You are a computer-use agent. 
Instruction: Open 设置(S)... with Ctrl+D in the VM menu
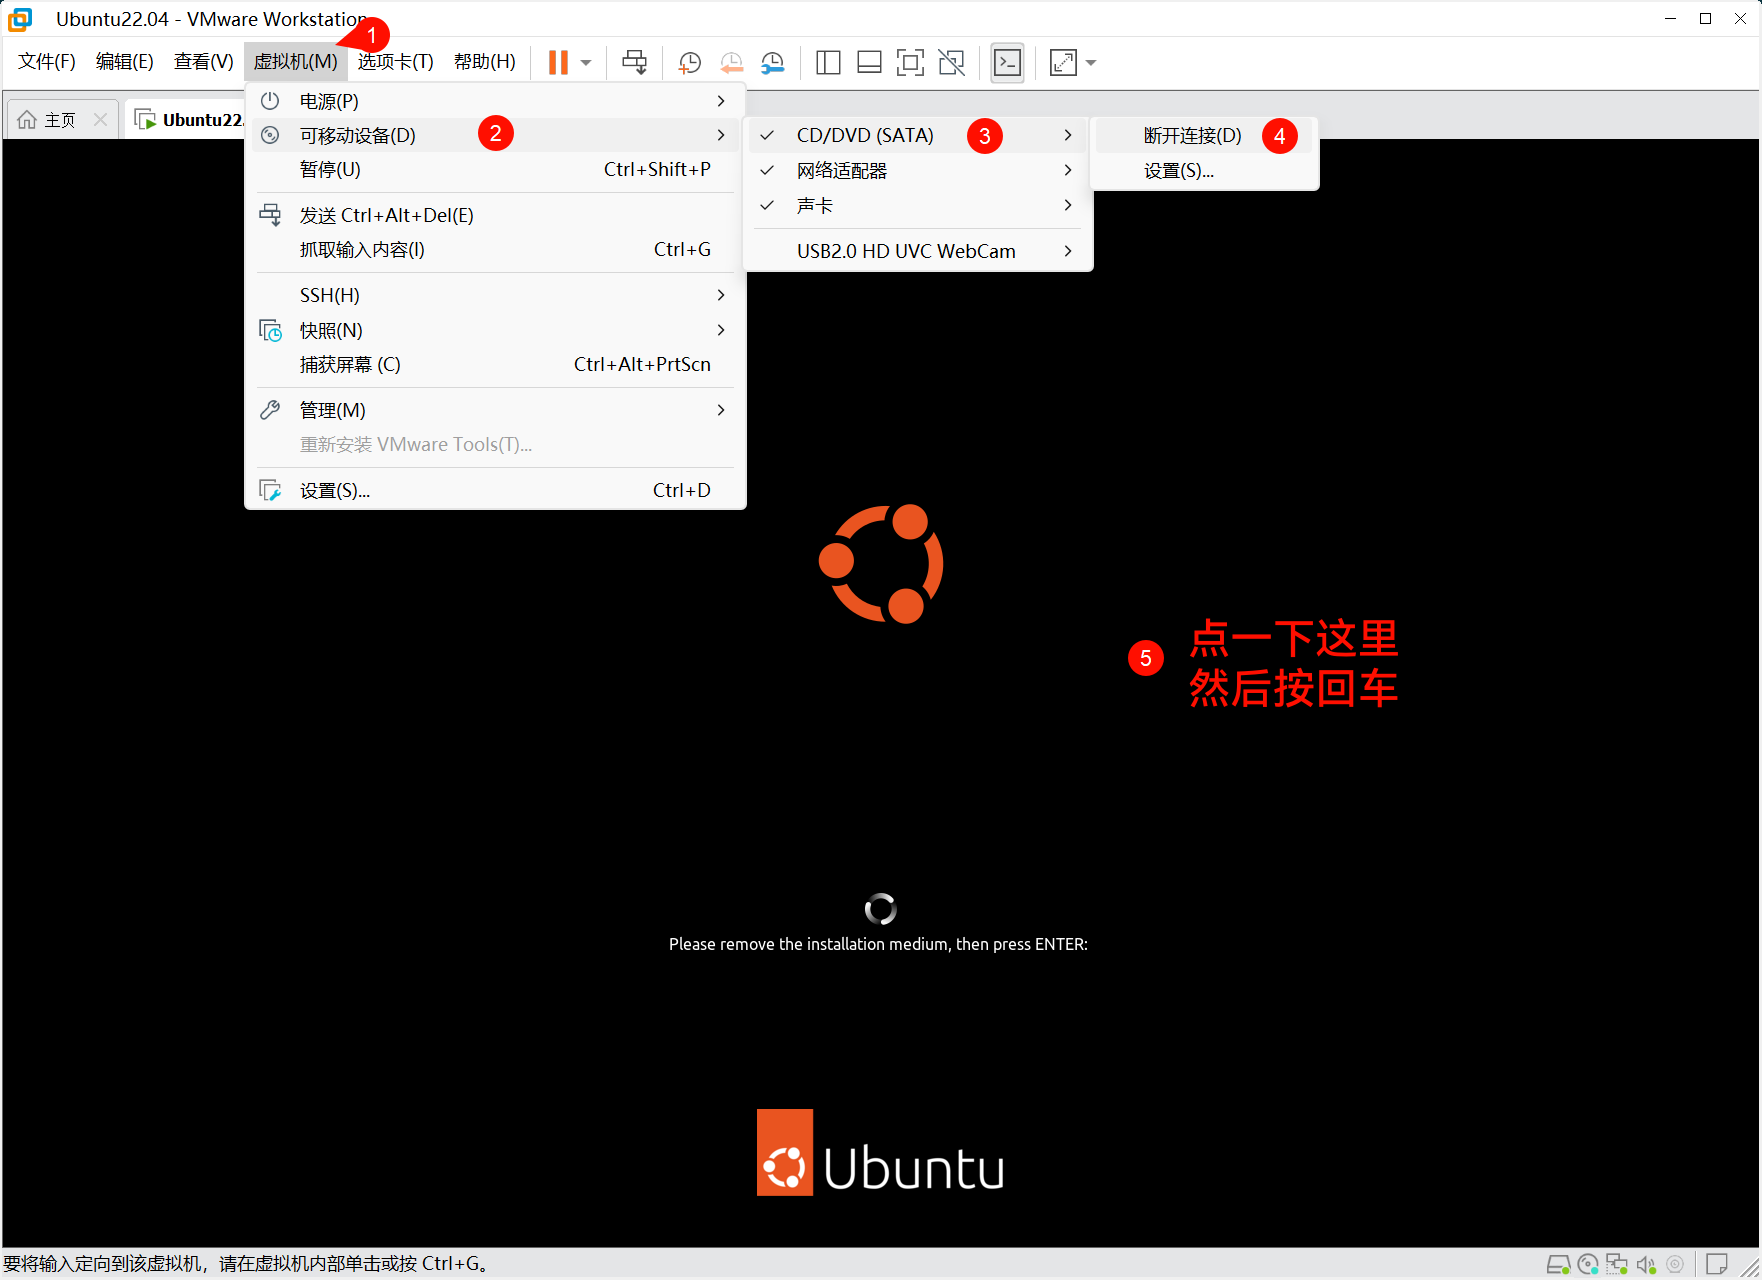[x=495, y=490]
